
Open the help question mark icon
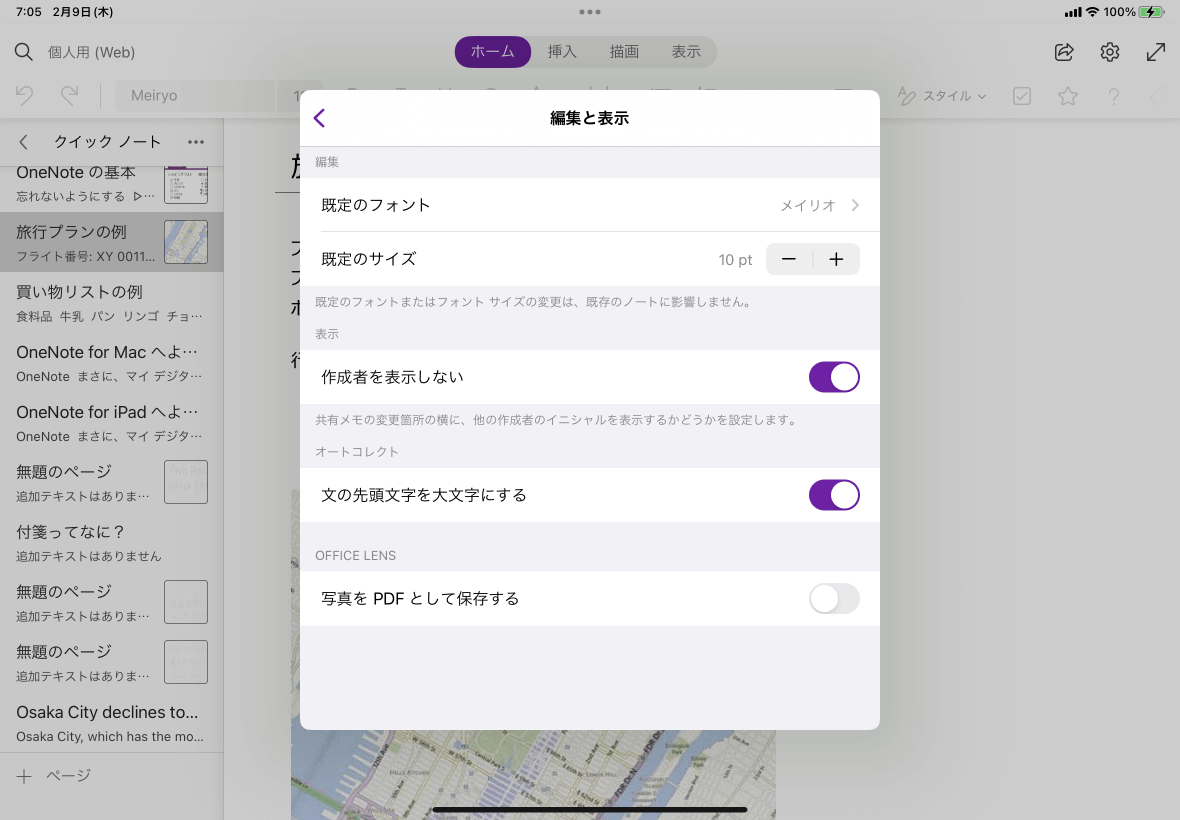pyautogui.click(x=1114, y=96)
